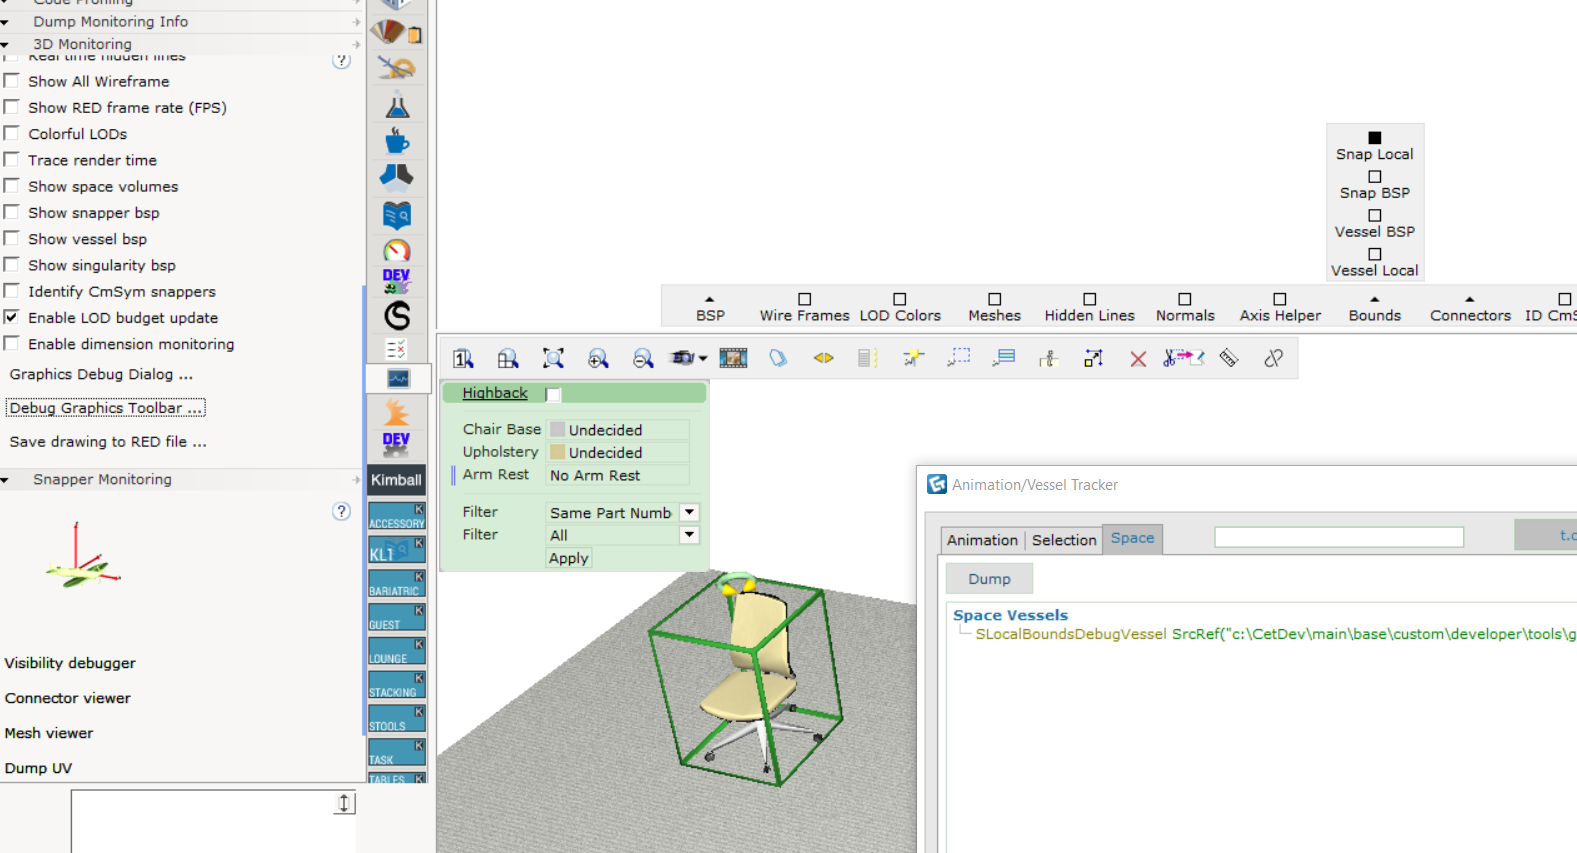Click the yellow double-arrow flip icon
The height and width of the screenshot is (853, 1577).
[x=823, y=358]
